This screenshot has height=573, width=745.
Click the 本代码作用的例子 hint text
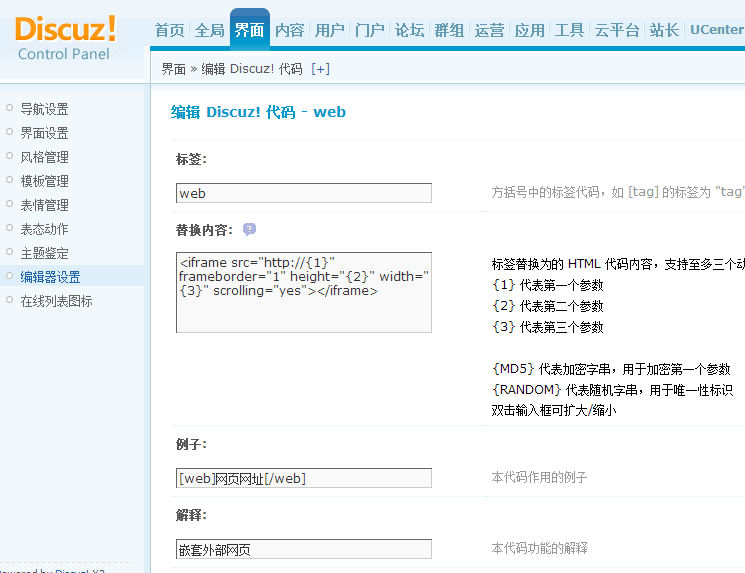pos(539,477)
